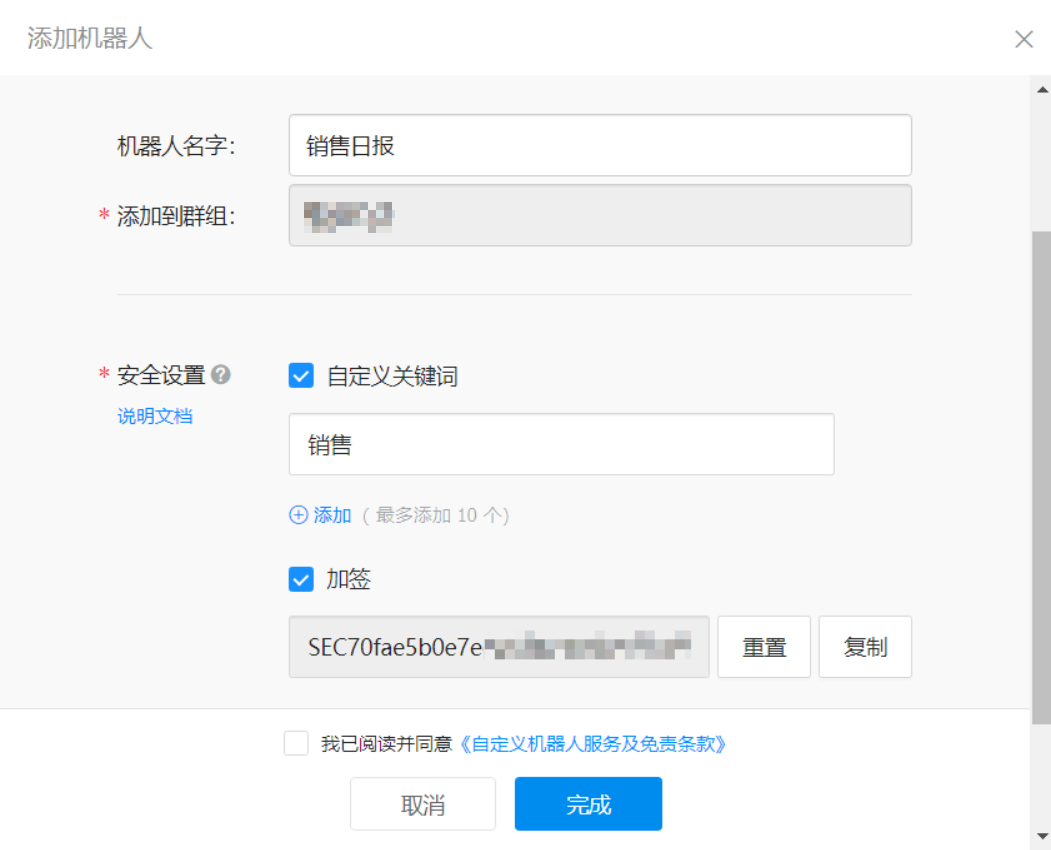Open 自定义机器人服务及免责条款 link
1051x850 pixels.
click(x=593, y=744)
